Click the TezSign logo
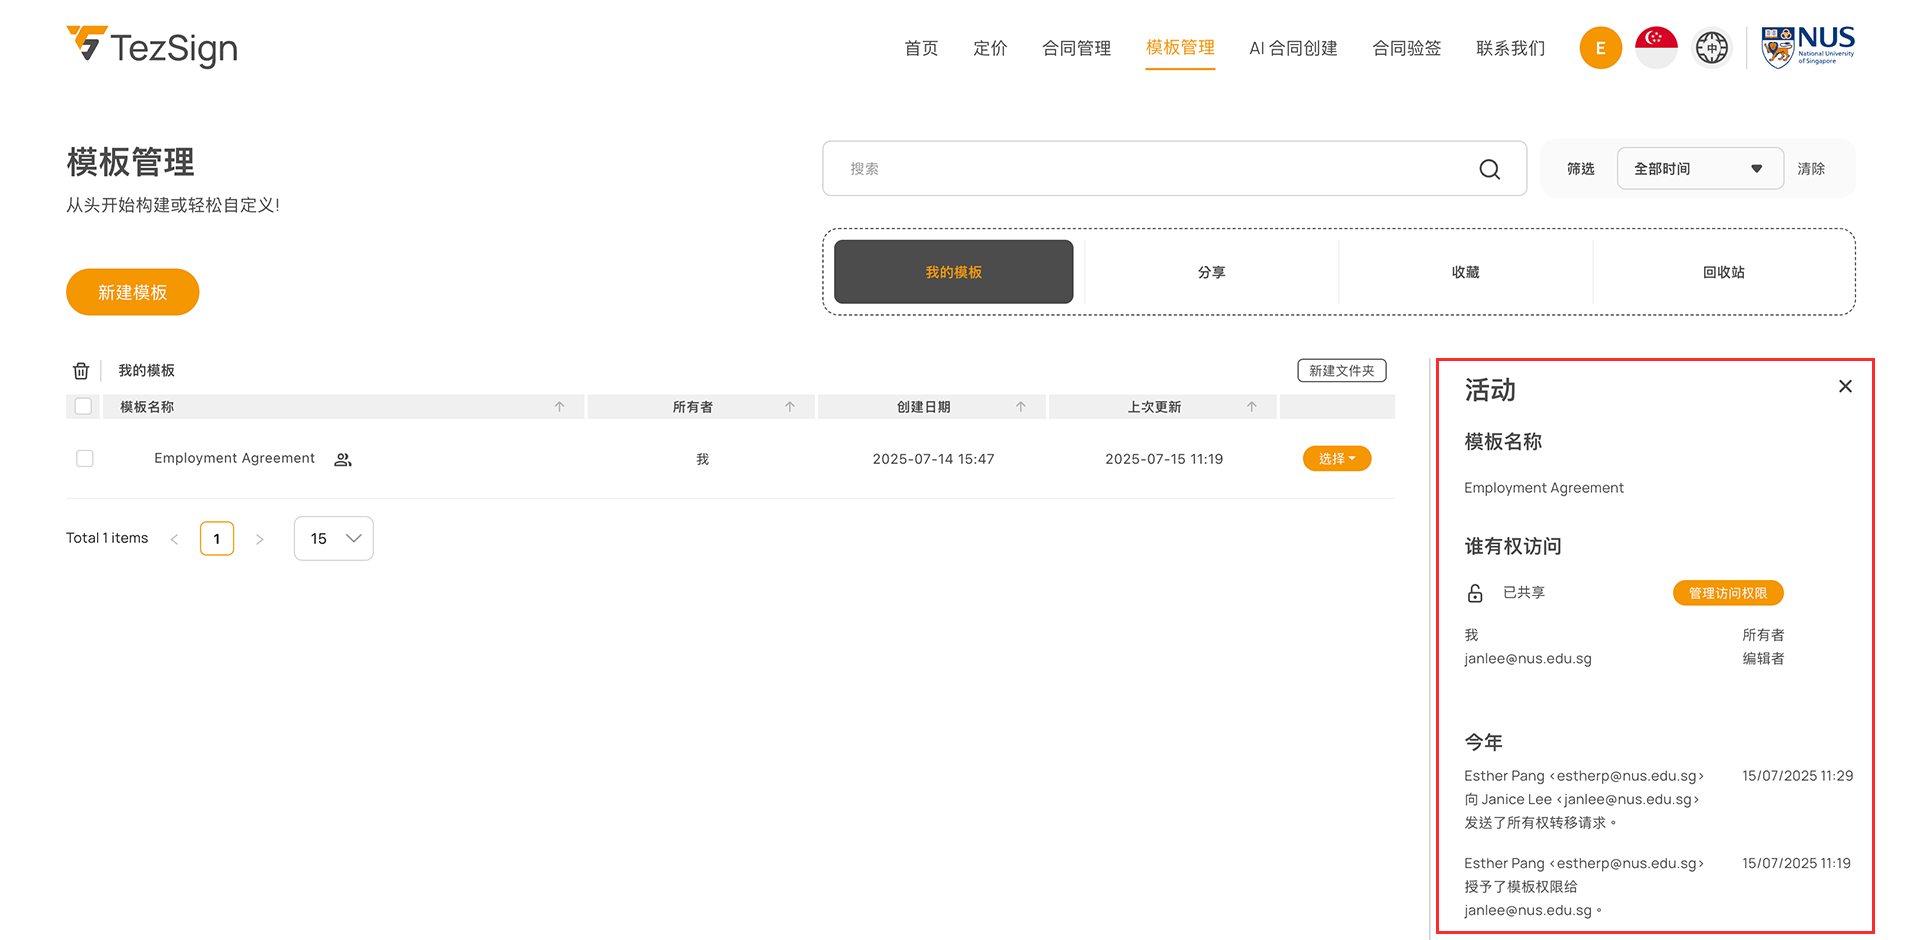This screenshot has height=940, width=1920. pos(152,47)
